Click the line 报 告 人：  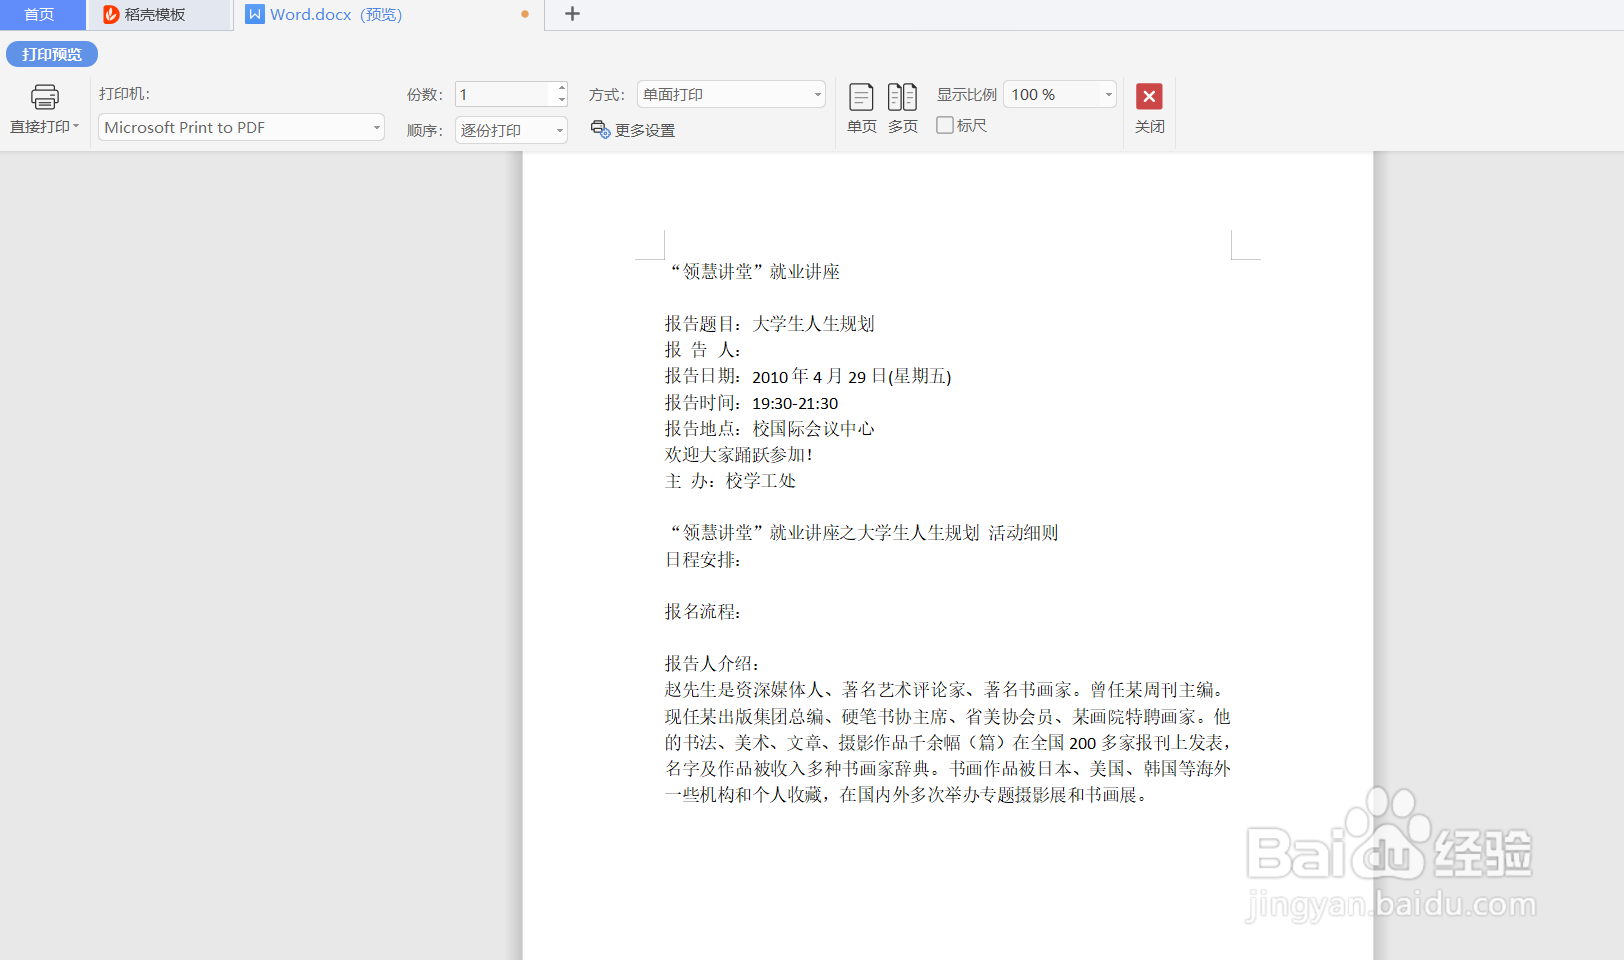tap(703, 349)
